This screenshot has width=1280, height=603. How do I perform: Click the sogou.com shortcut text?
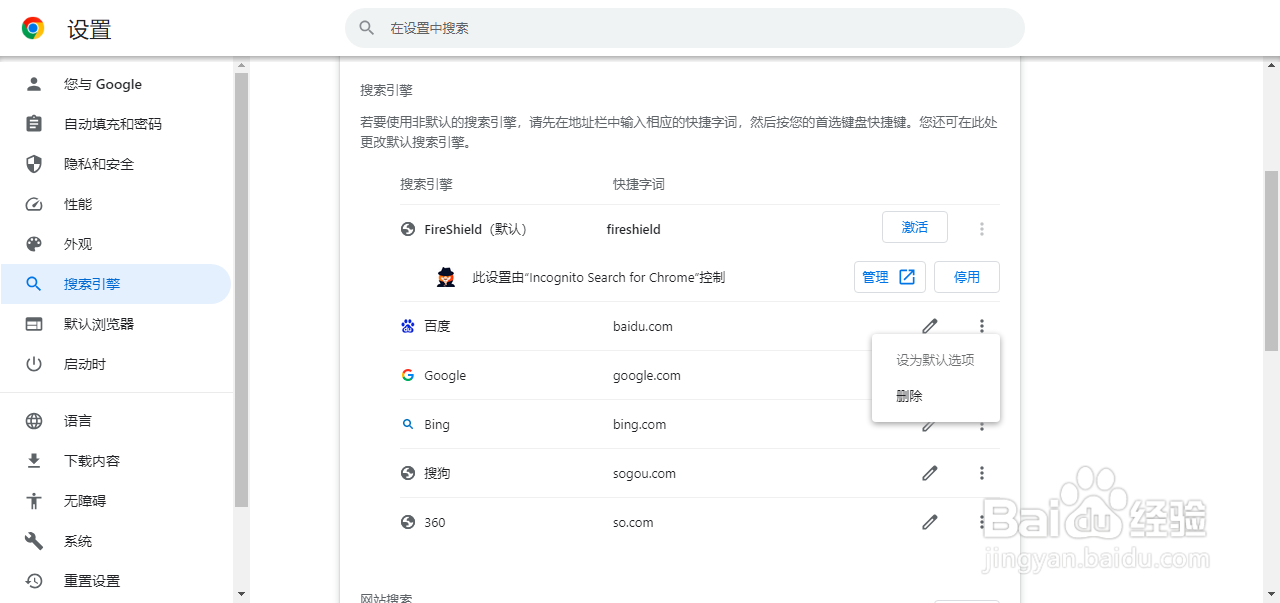click(645, 473)
